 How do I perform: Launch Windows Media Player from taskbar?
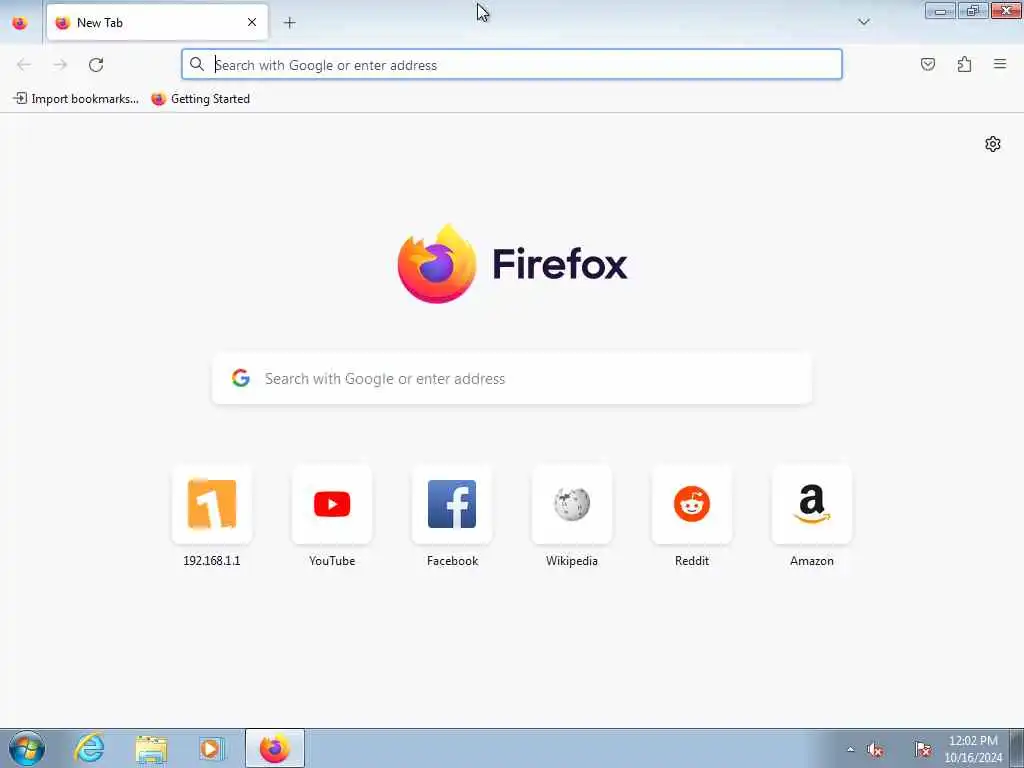211,748
